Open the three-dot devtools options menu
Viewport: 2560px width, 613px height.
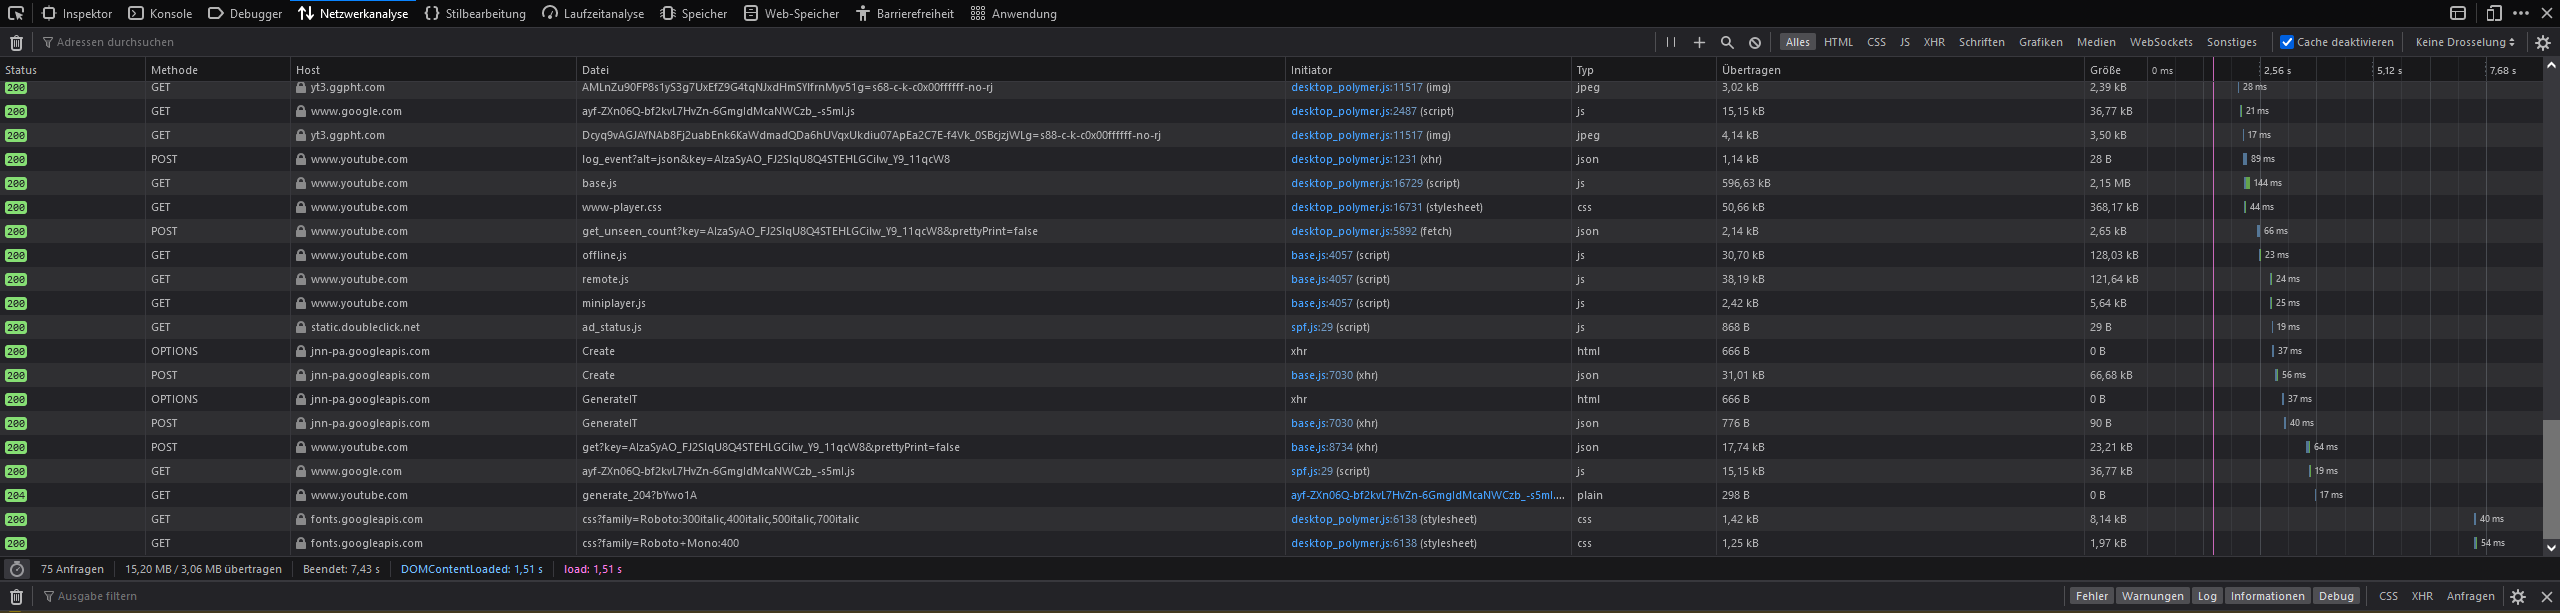click(2521, 13)
